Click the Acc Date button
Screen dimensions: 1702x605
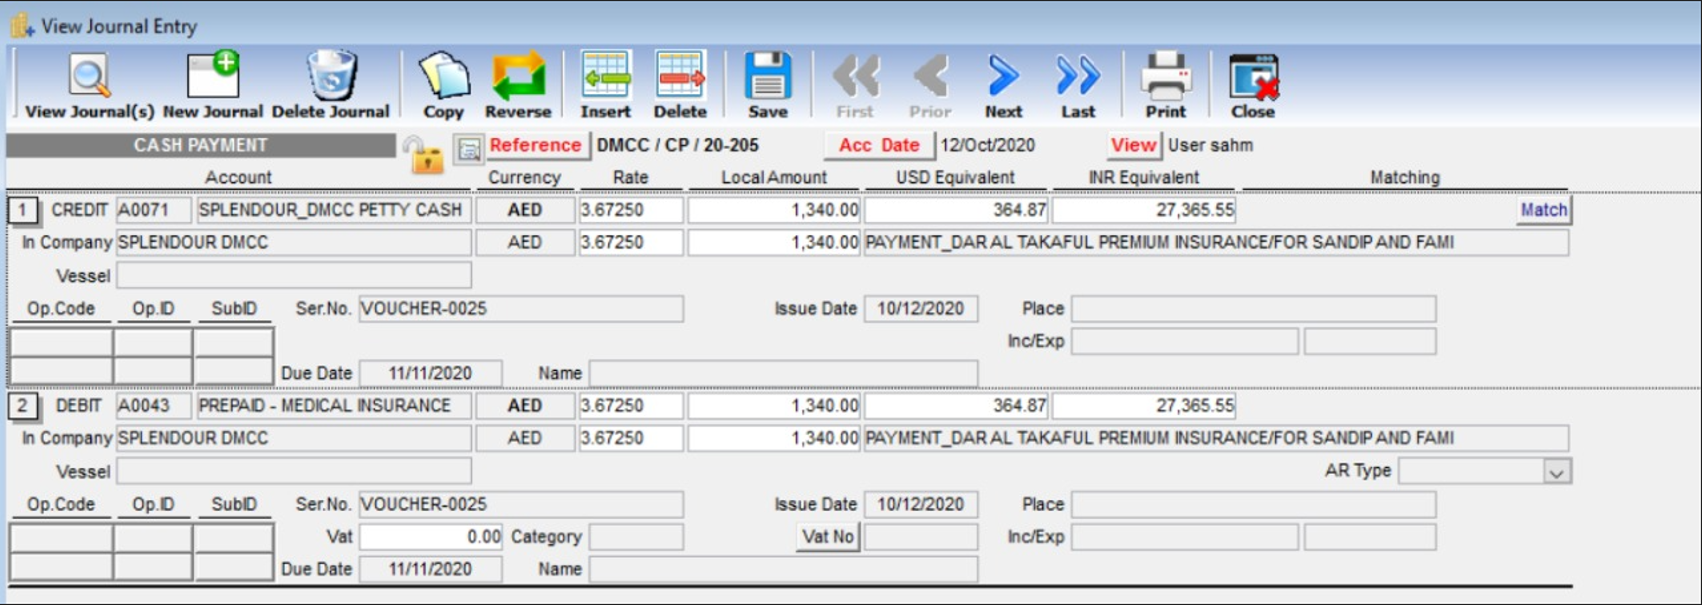point(880,145)
